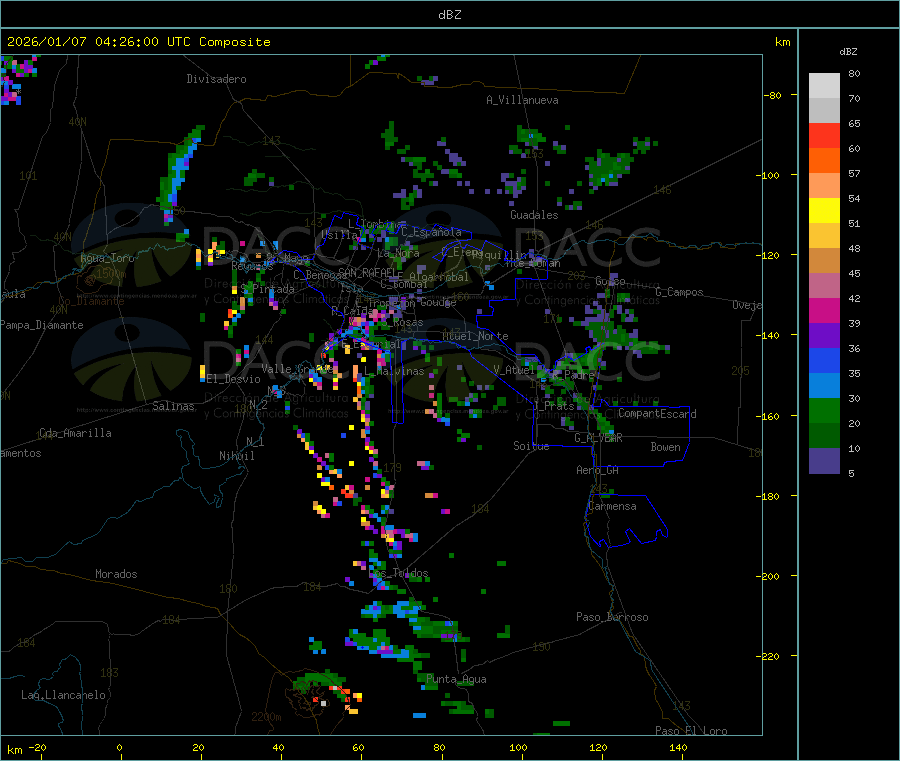The height and width of the screenshot is (761, 900).
Task: Click the red 60-65 dBZ legend swatch
Action: coord(824,135)
